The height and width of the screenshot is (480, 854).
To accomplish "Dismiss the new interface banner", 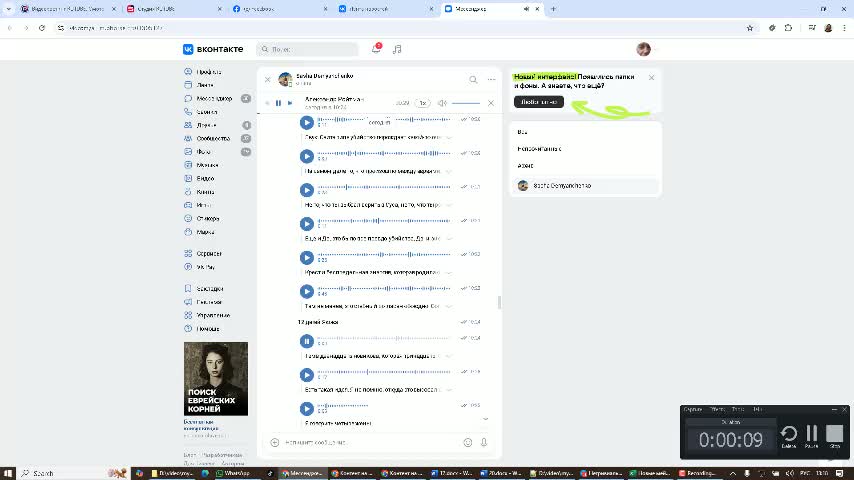I will click(651, 78).
